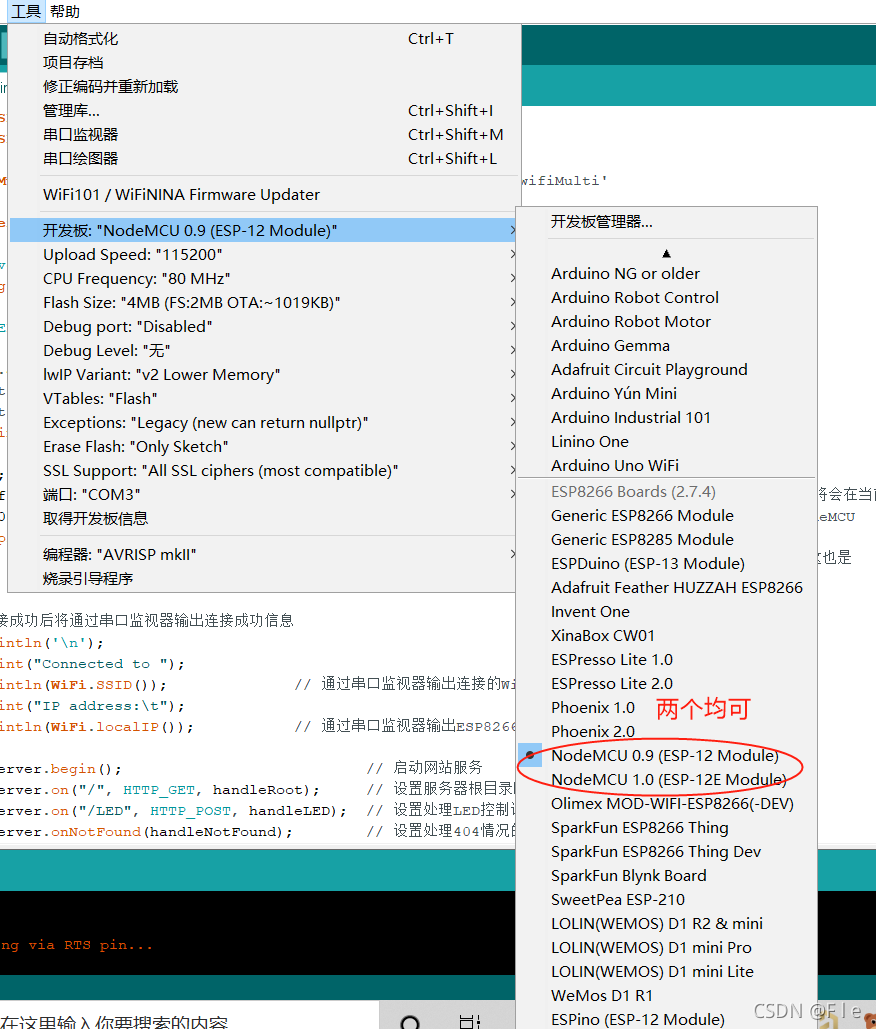Image resolution: width=876 pixels, height=1029 pixels.
Task: Select Arduino Robot Control board
Action: tap(667, 298)
